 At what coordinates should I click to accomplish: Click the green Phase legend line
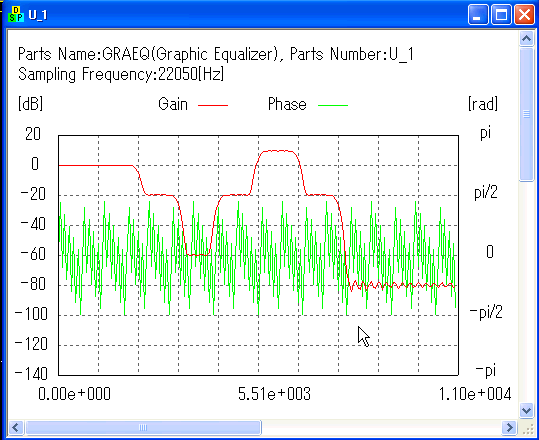click(333, 105)
